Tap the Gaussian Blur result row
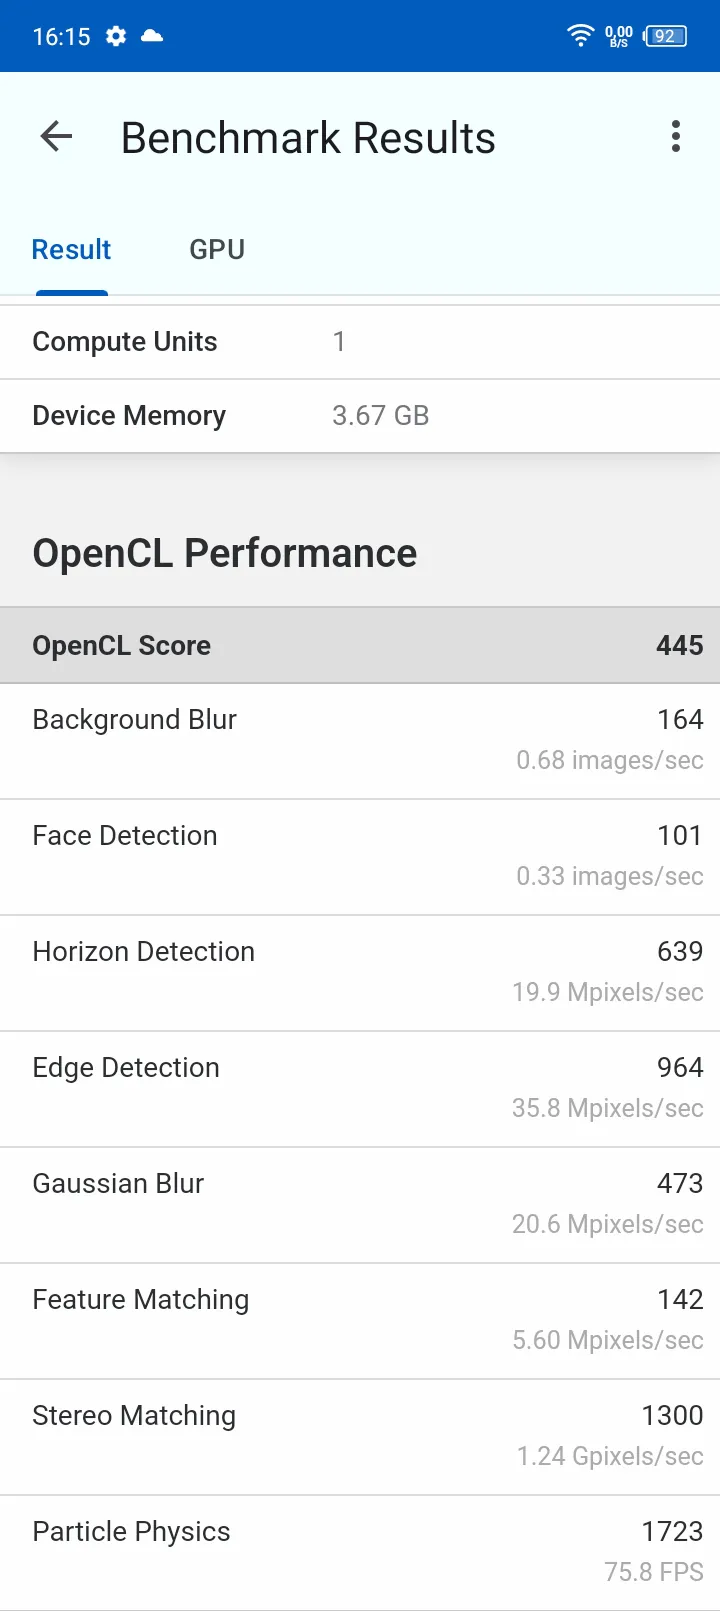The image size is (720, 1611). point(360,1205)
